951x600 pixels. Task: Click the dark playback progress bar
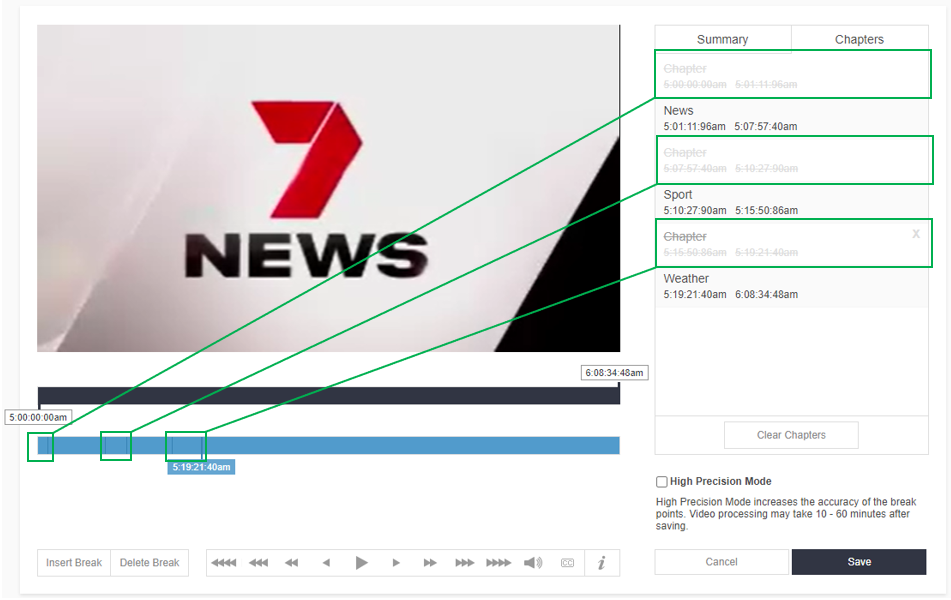(x=328, y=396)
